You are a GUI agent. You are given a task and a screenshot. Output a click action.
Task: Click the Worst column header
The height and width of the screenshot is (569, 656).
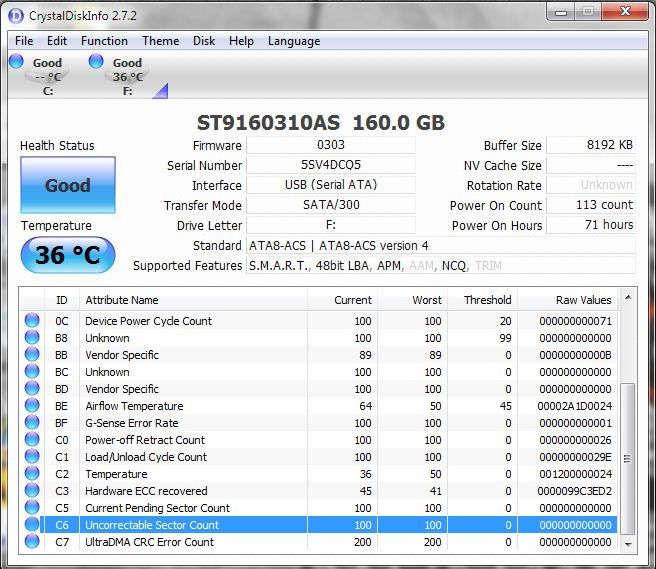[x=413, y=300]
